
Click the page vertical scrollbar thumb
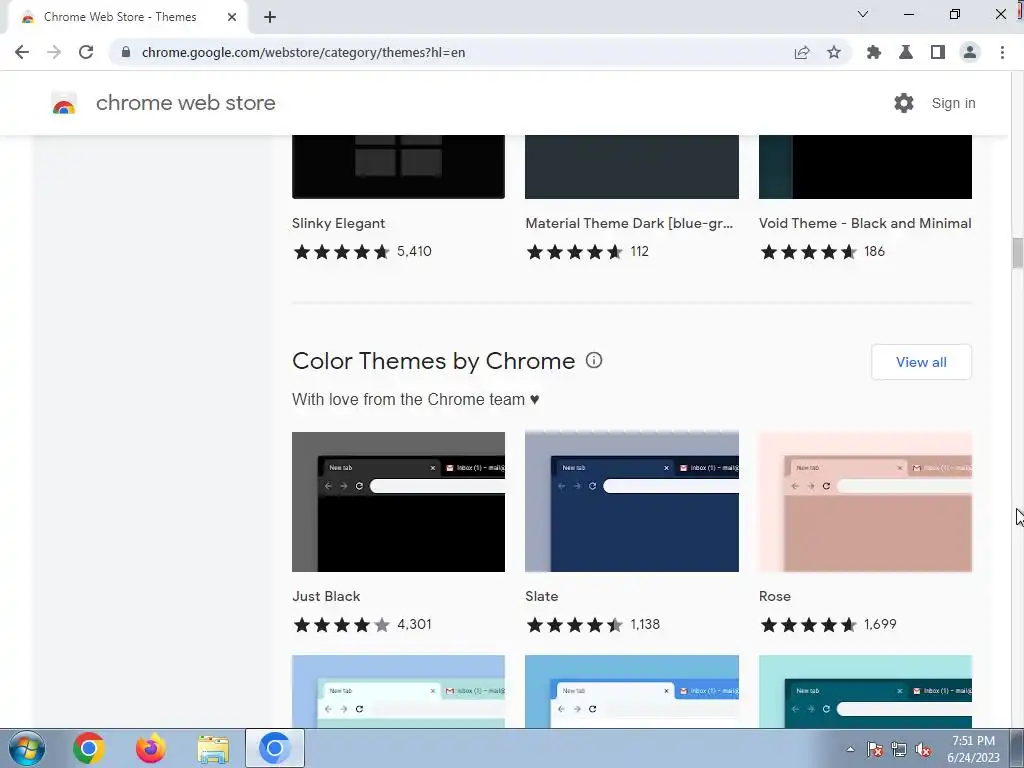coord(1017,253)
